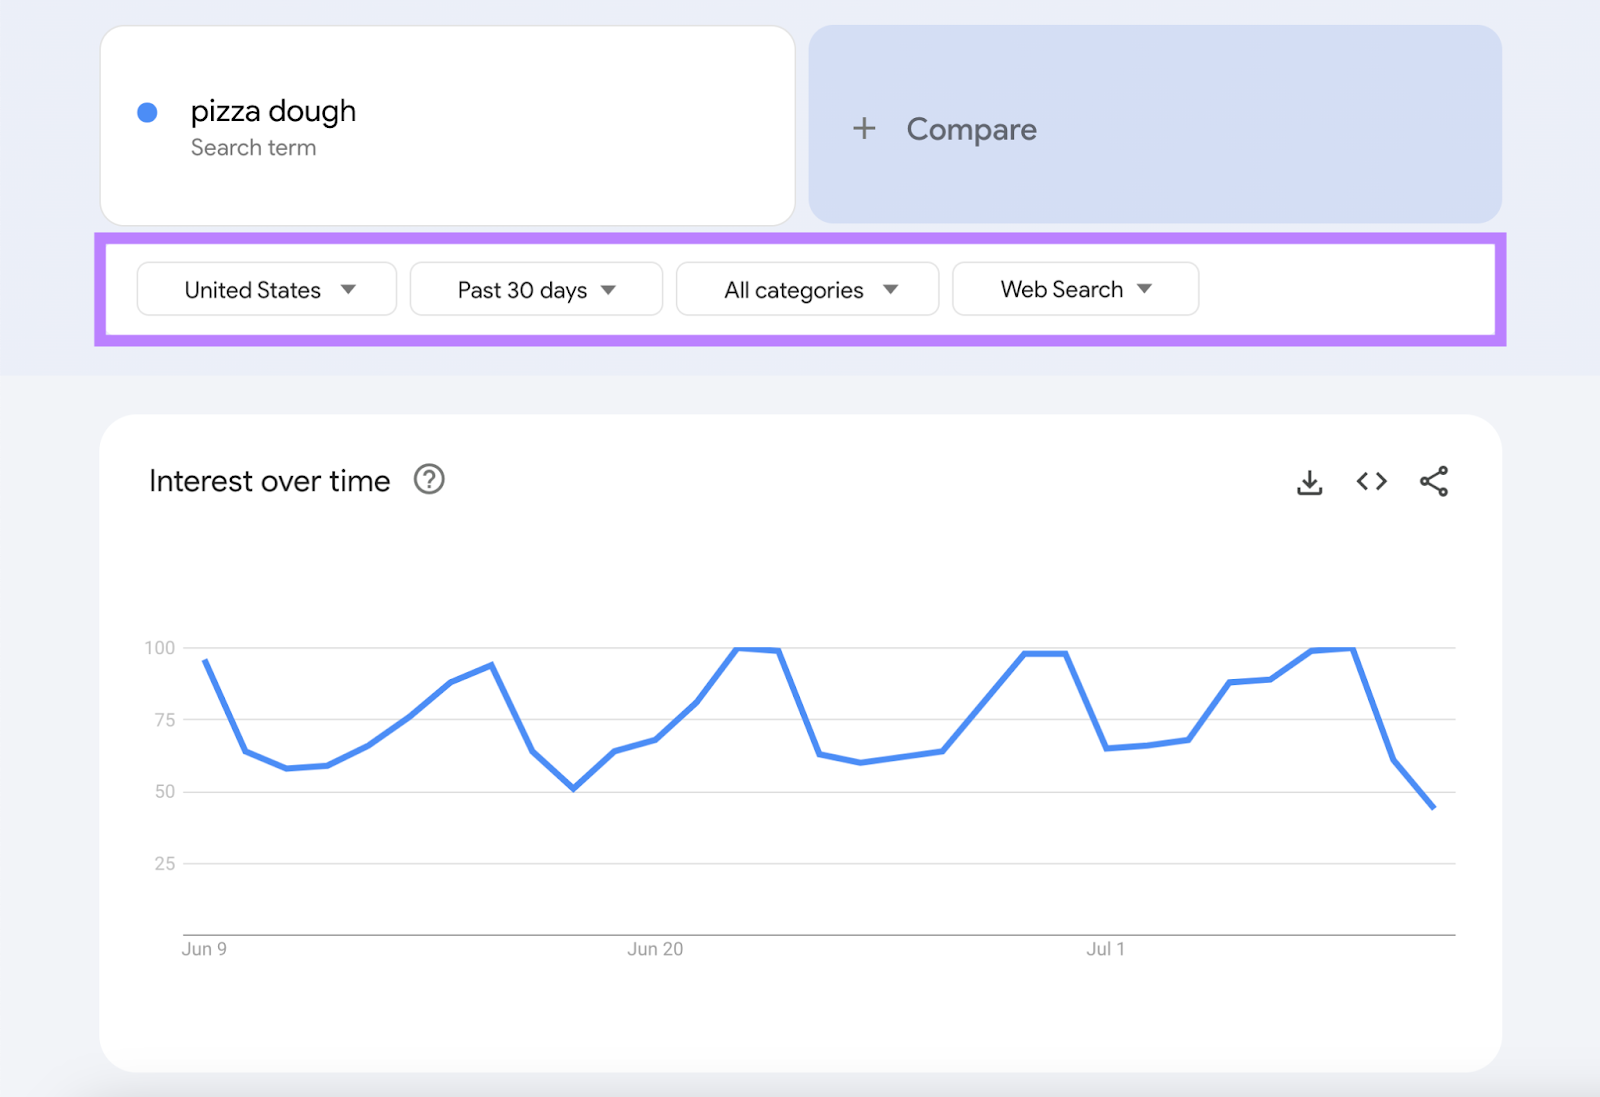The width and height of the screenshot is (1600, 1097).
Task: Open help for Interest over time
Action: click(429, 480)
